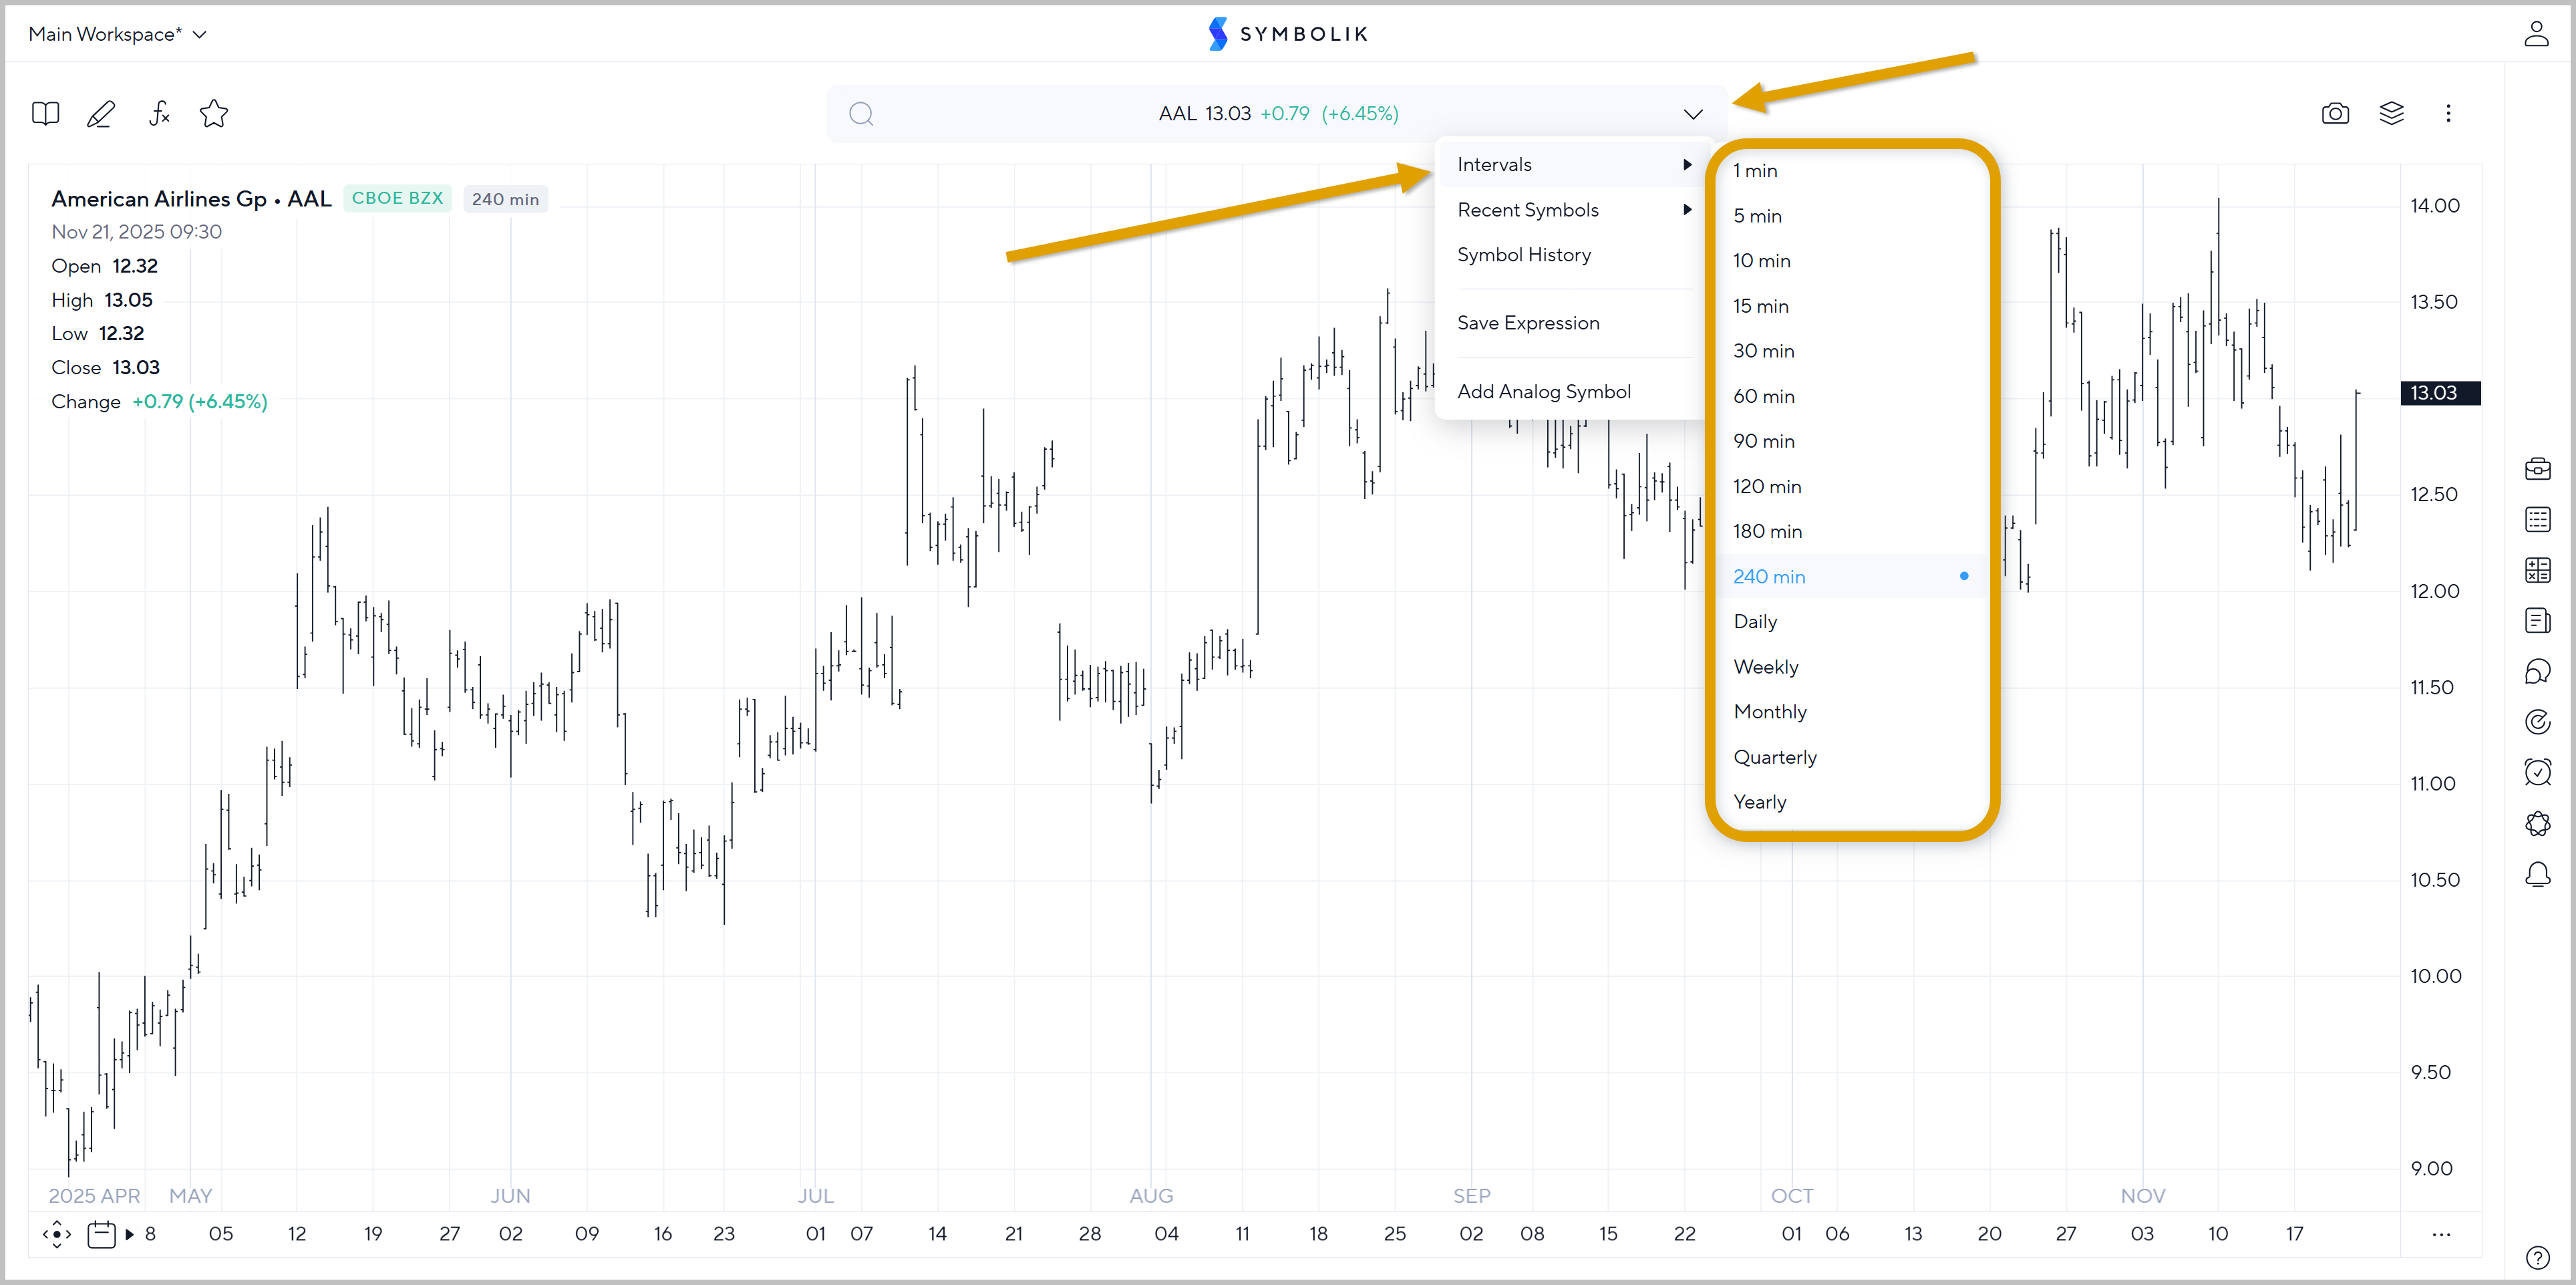Screen dimensions: 2576x1285
Task: Collapse the symbol bar chevron dropdown
Action: pos(1692,114)
